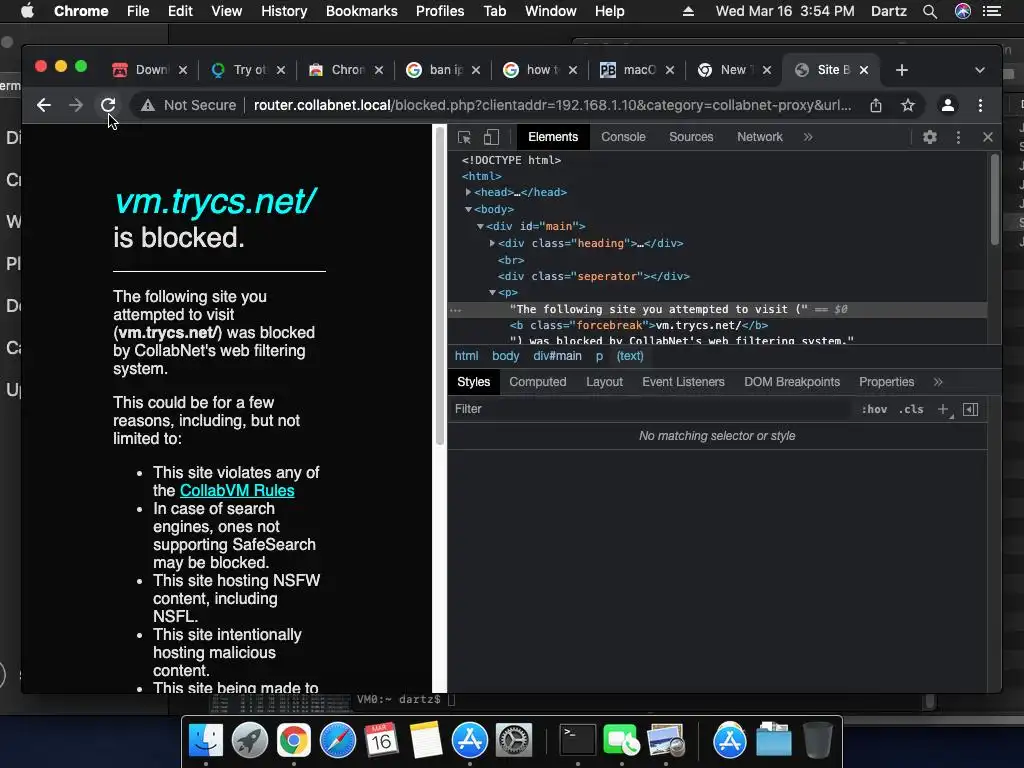Open the Properties tab

886,382
